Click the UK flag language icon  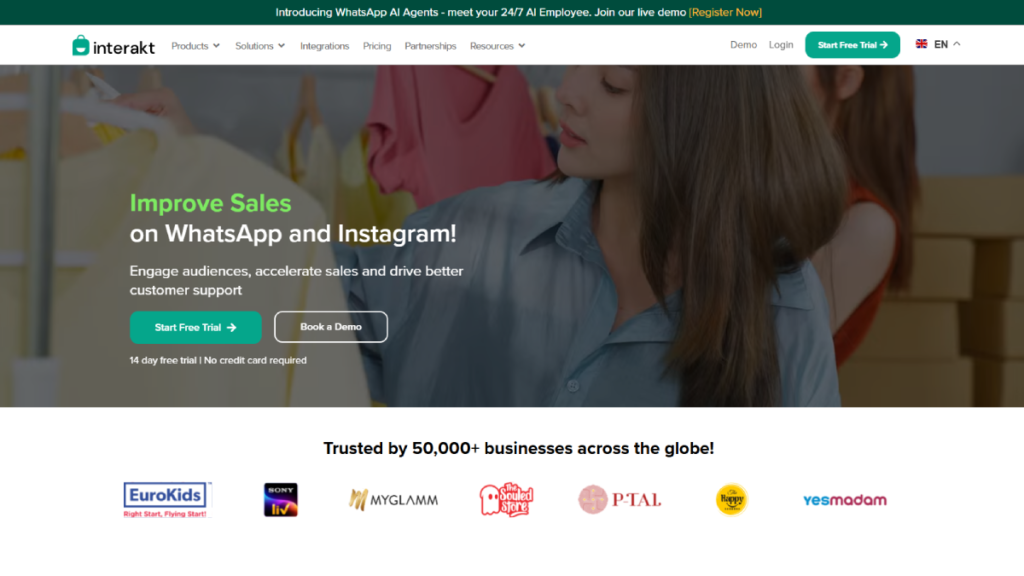pyautogui.click(x=921, y=44)
